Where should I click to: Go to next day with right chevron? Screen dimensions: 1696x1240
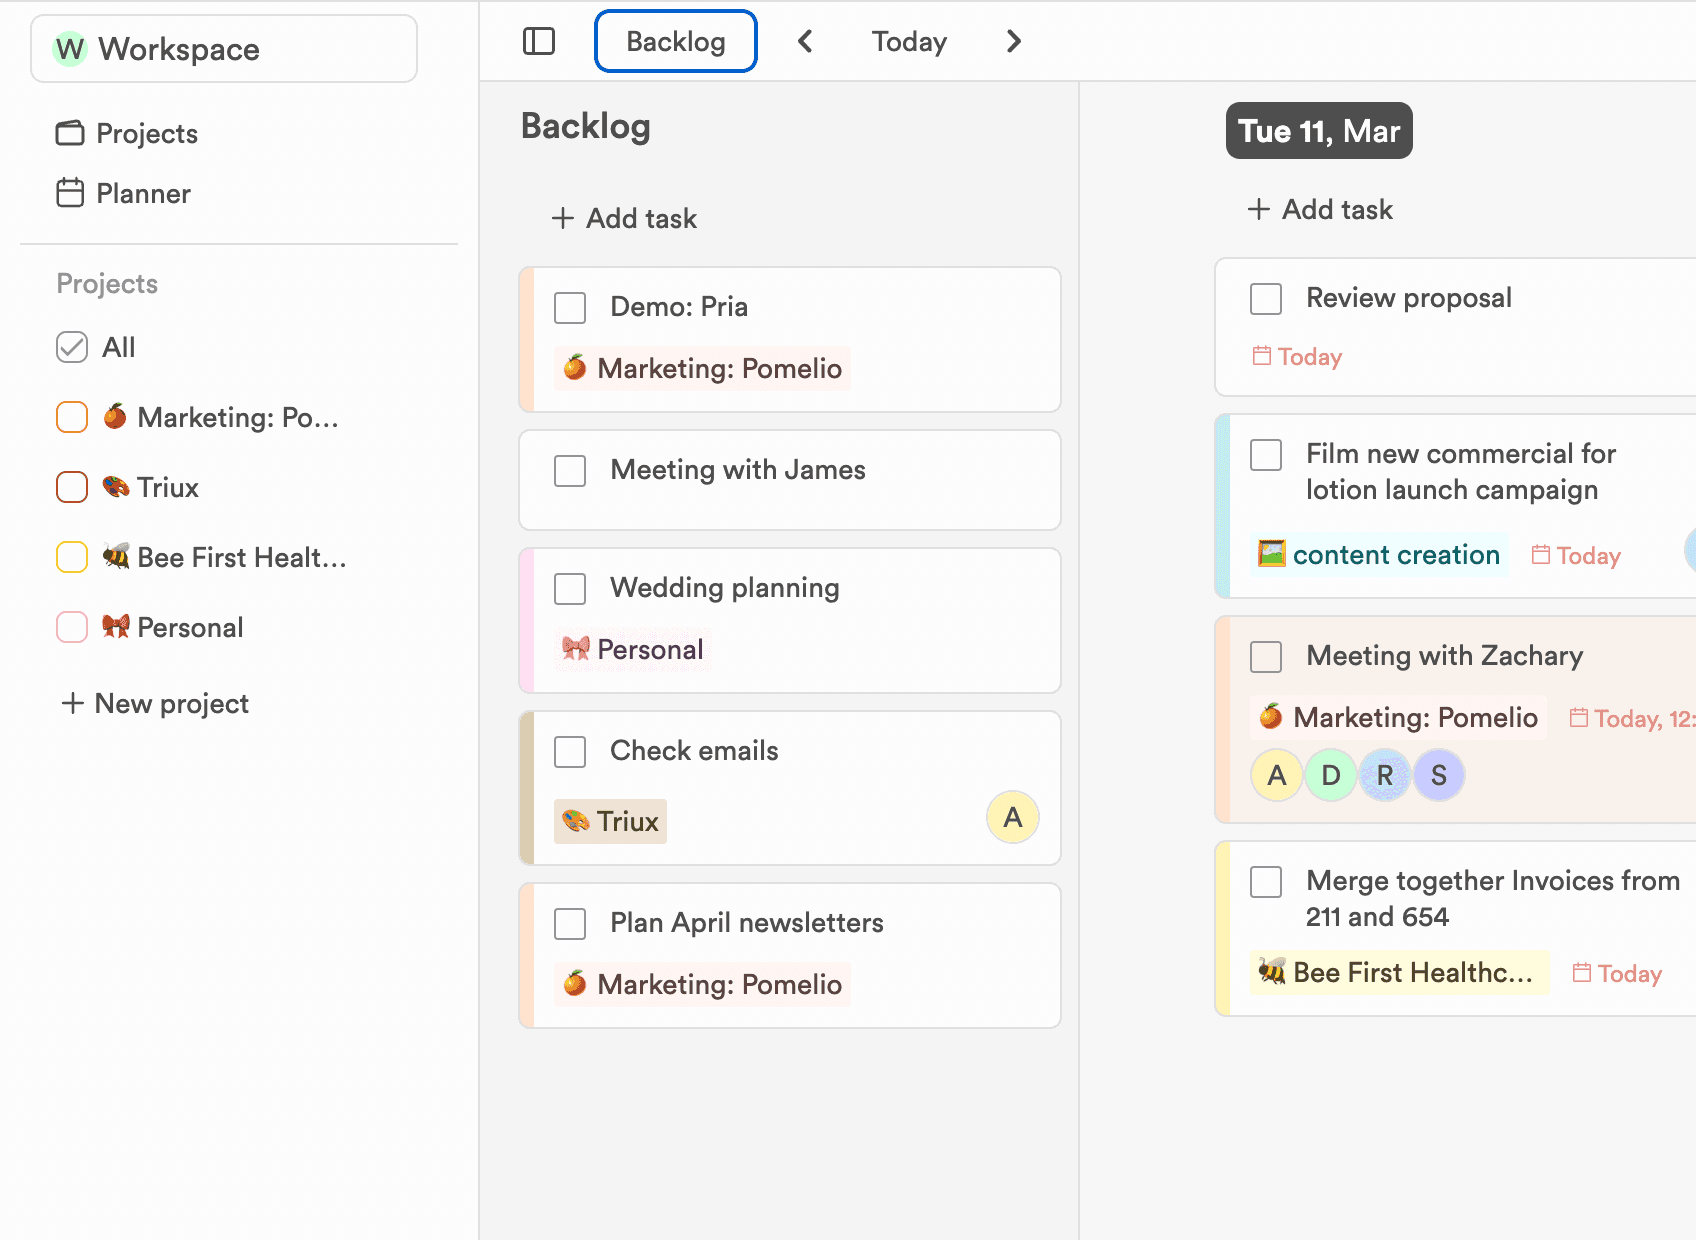[1014, 41]
